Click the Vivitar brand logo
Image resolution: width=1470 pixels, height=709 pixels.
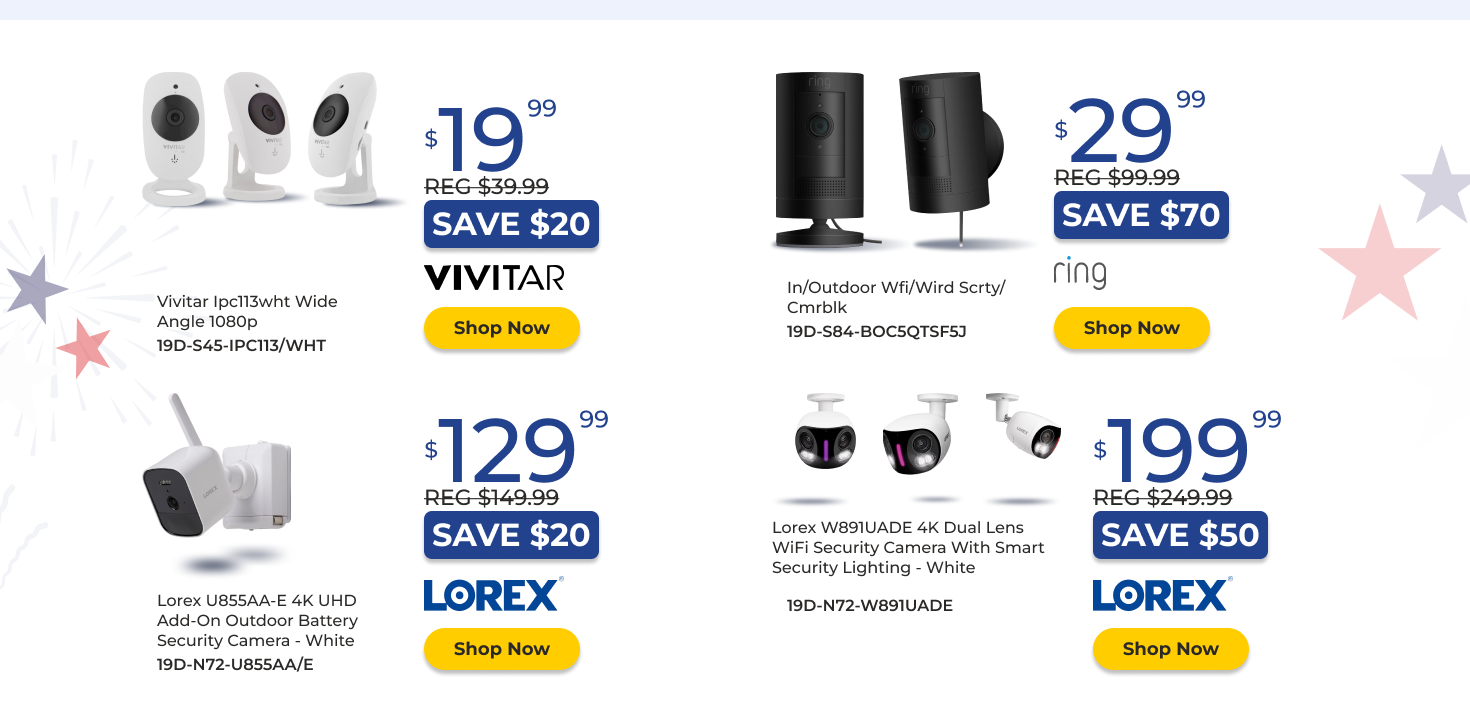coord(494,277)
